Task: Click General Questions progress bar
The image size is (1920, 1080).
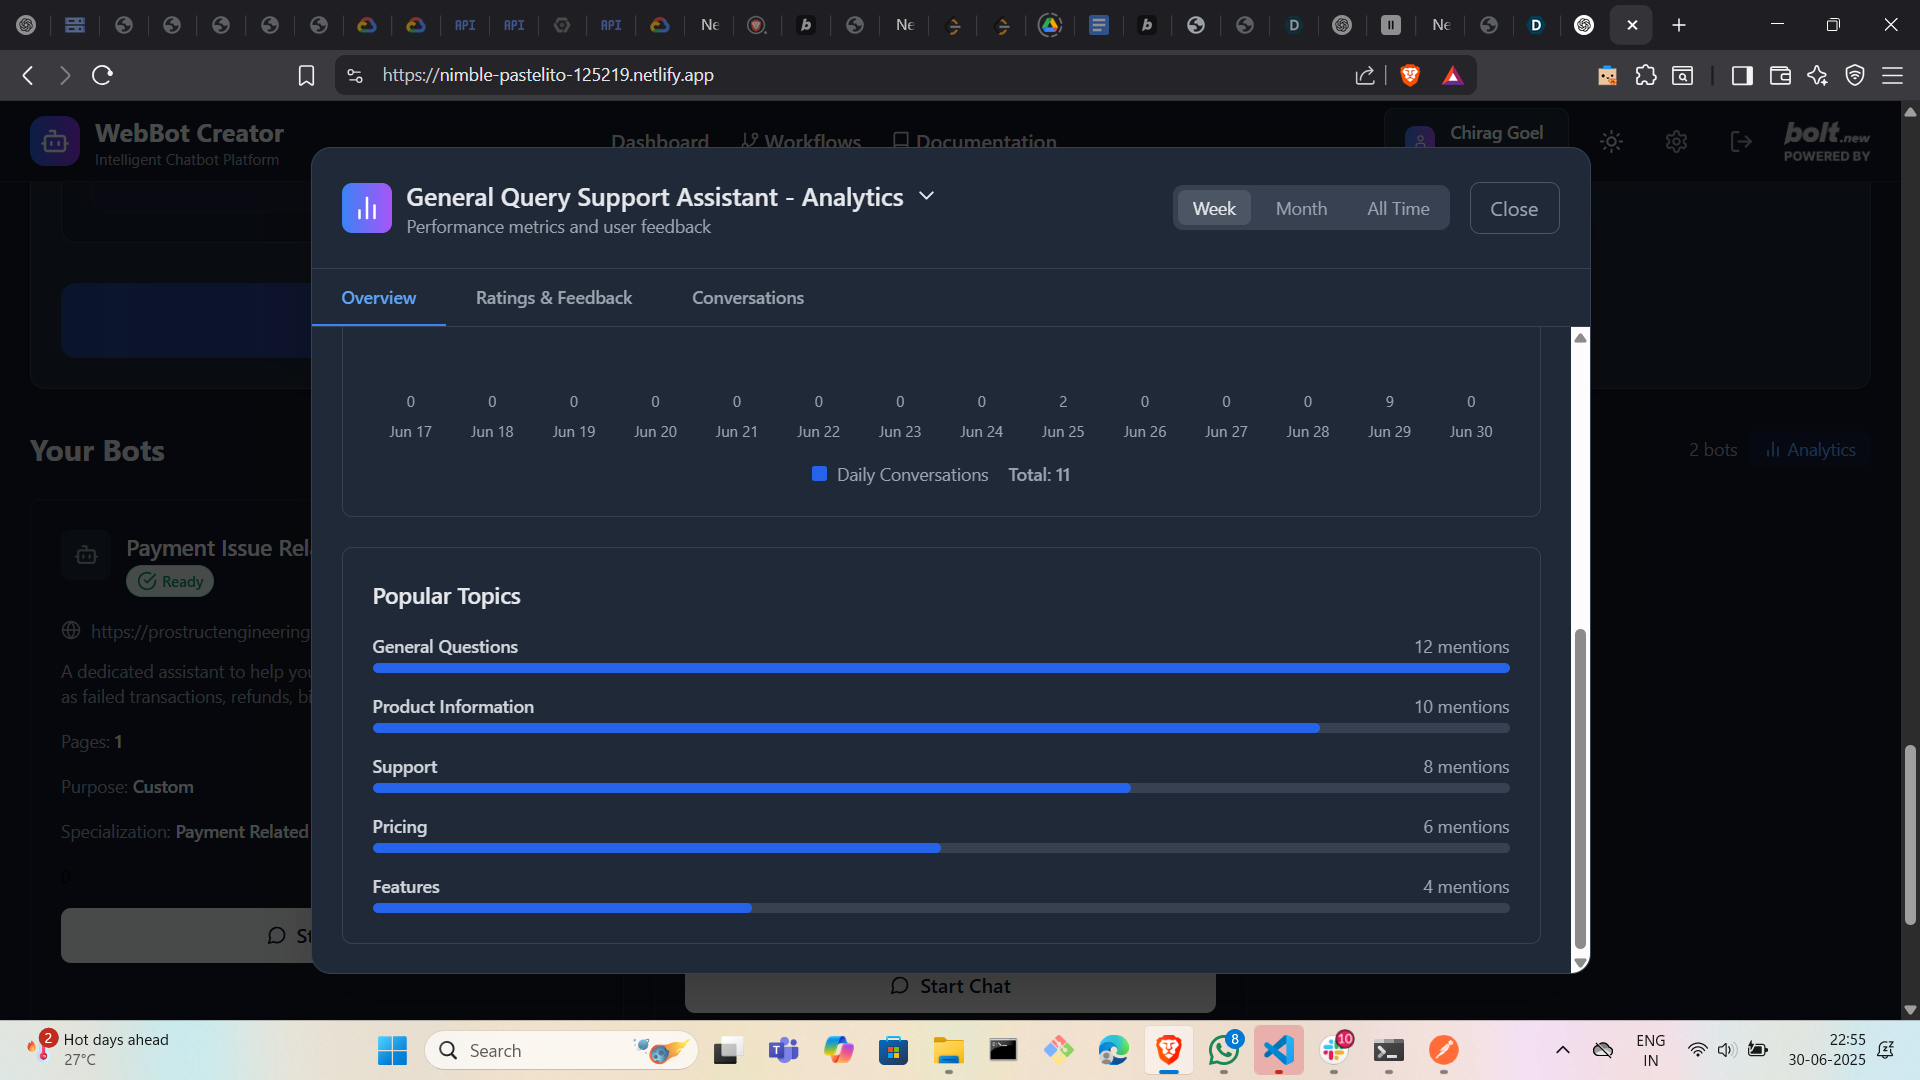Action: coord(940,668)
